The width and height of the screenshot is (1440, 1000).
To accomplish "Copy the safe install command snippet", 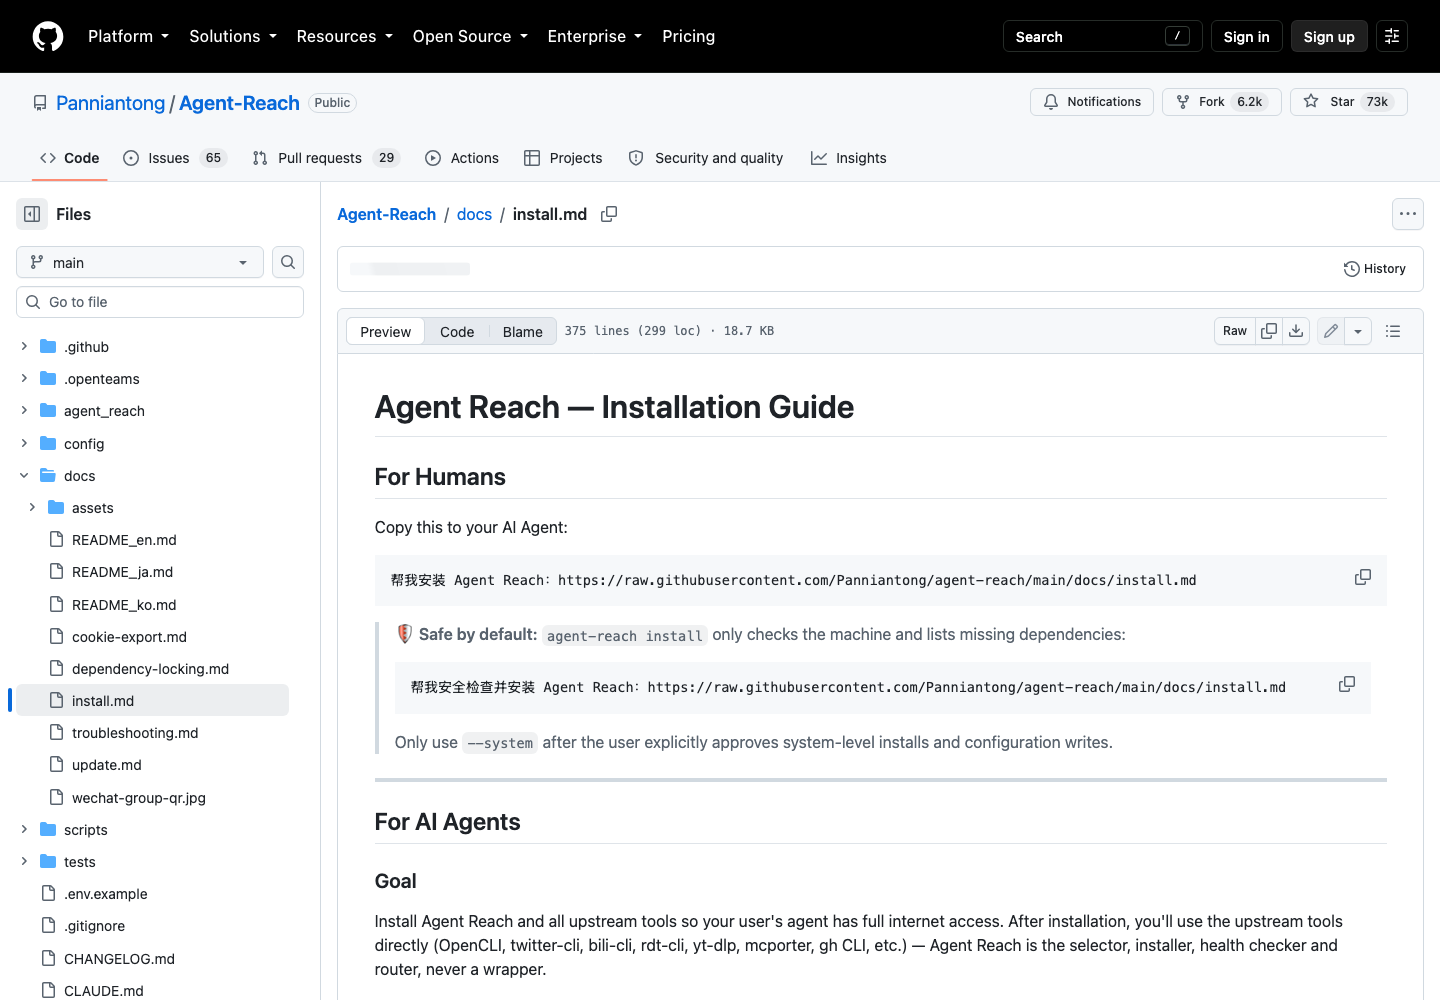I will [1347, 685].
